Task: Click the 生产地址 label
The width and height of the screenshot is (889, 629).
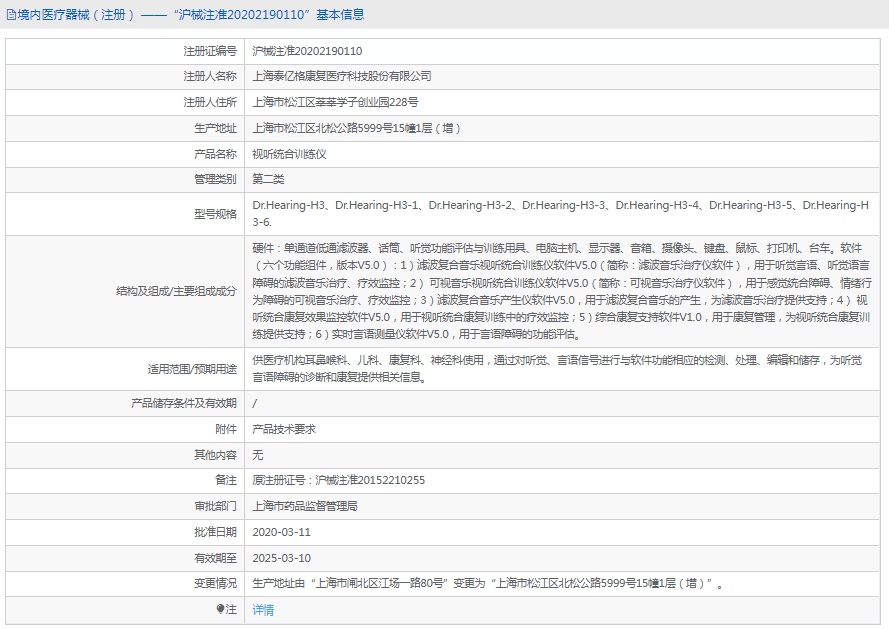Action: click(x=215, y=128)
